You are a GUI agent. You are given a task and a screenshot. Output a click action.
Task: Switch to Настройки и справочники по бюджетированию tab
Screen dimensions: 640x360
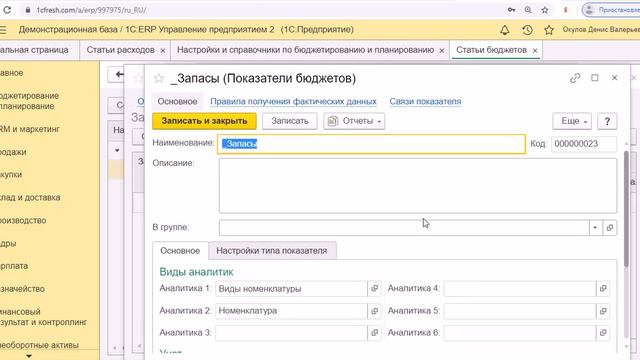(x=305, y=50)
